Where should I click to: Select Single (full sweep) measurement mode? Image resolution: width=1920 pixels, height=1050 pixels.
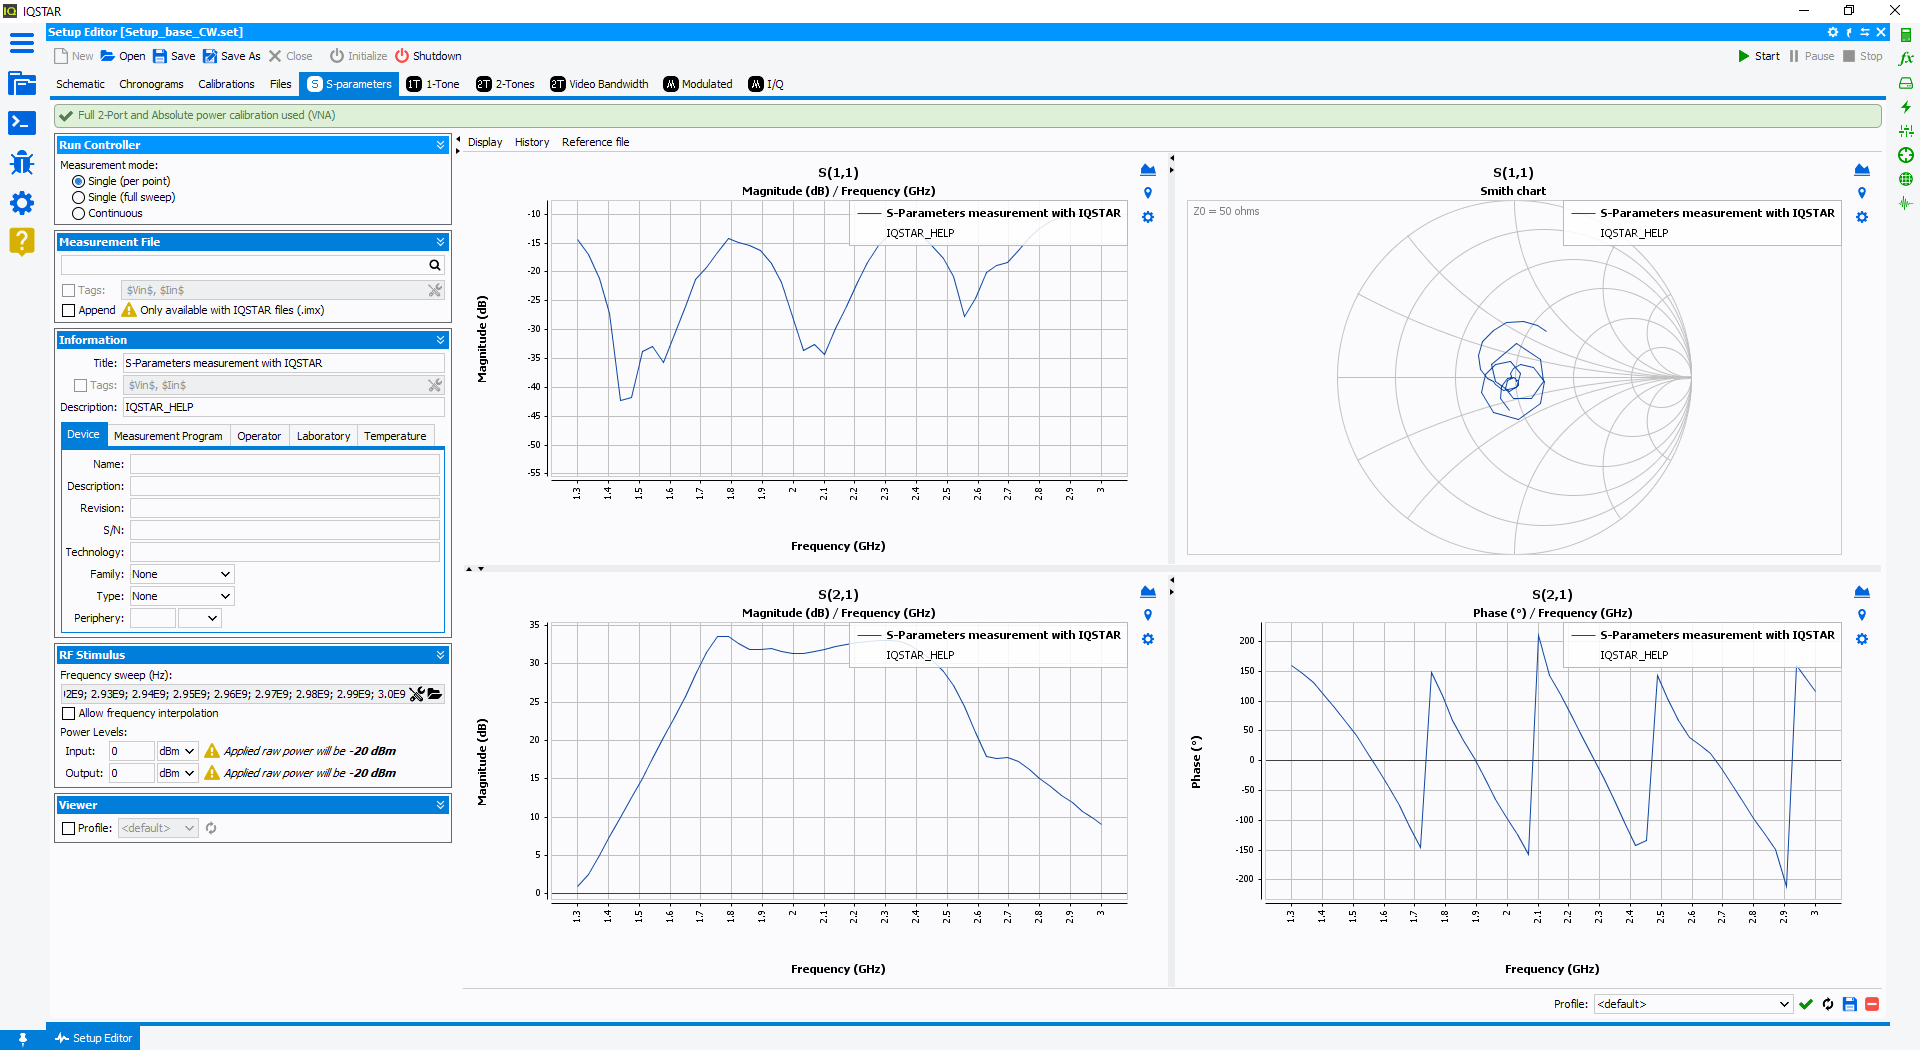pos(78,198)
